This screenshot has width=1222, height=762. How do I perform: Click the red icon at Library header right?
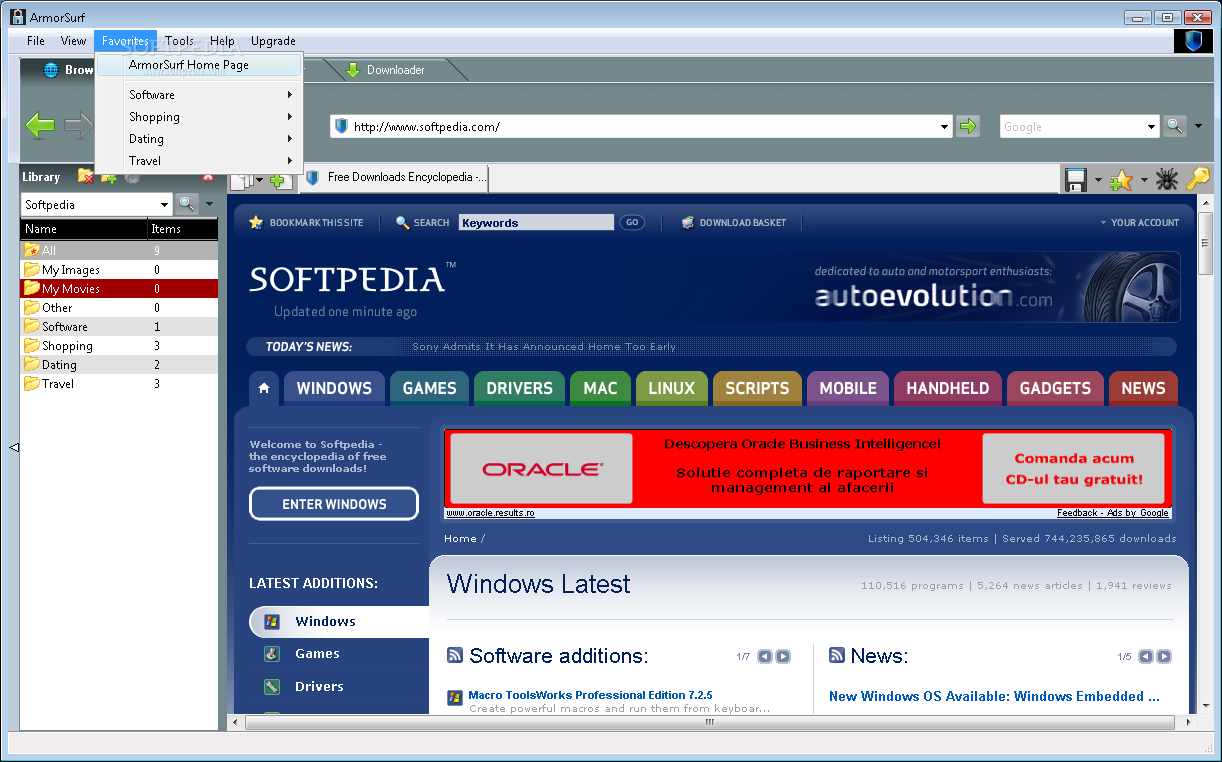pos(208,177)
